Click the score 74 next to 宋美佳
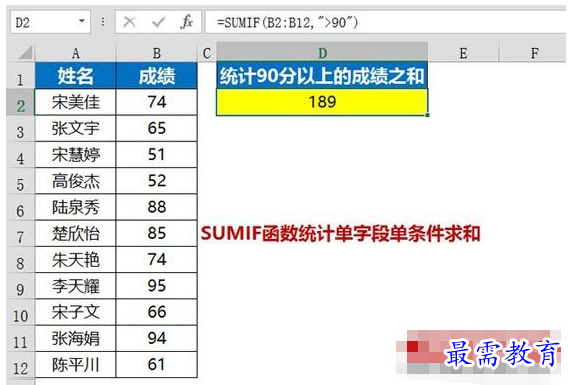Viewport: 568px width, 385px height. point(156,102)
